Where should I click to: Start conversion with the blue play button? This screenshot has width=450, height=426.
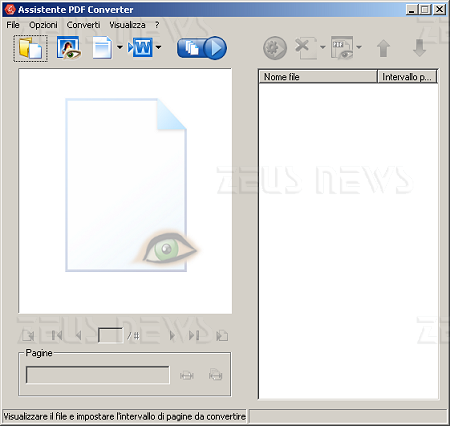[202, 48]
